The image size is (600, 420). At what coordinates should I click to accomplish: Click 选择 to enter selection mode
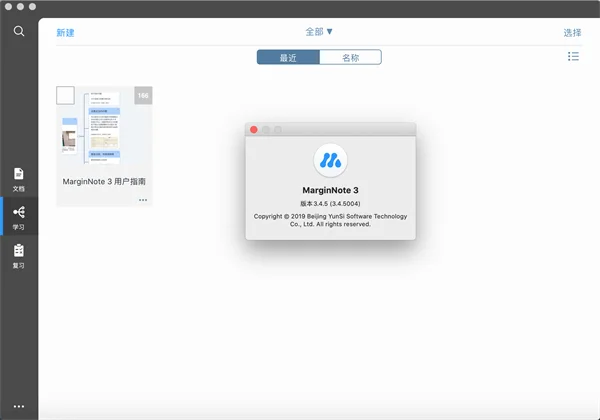tap(572, 33)
